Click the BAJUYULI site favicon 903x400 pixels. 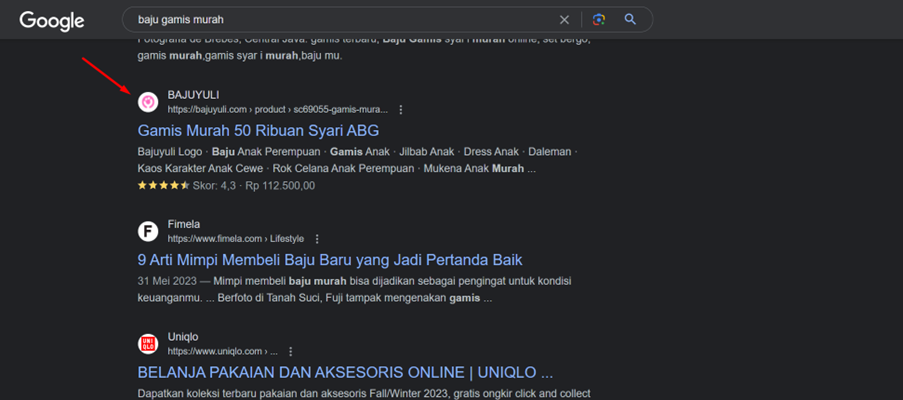pos(148,102)
